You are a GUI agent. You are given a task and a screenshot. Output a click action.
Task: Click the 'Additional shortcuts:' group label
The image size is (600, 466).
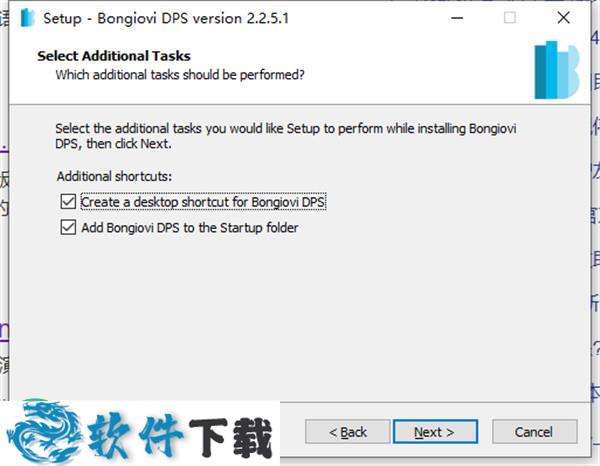click(114, 176)
